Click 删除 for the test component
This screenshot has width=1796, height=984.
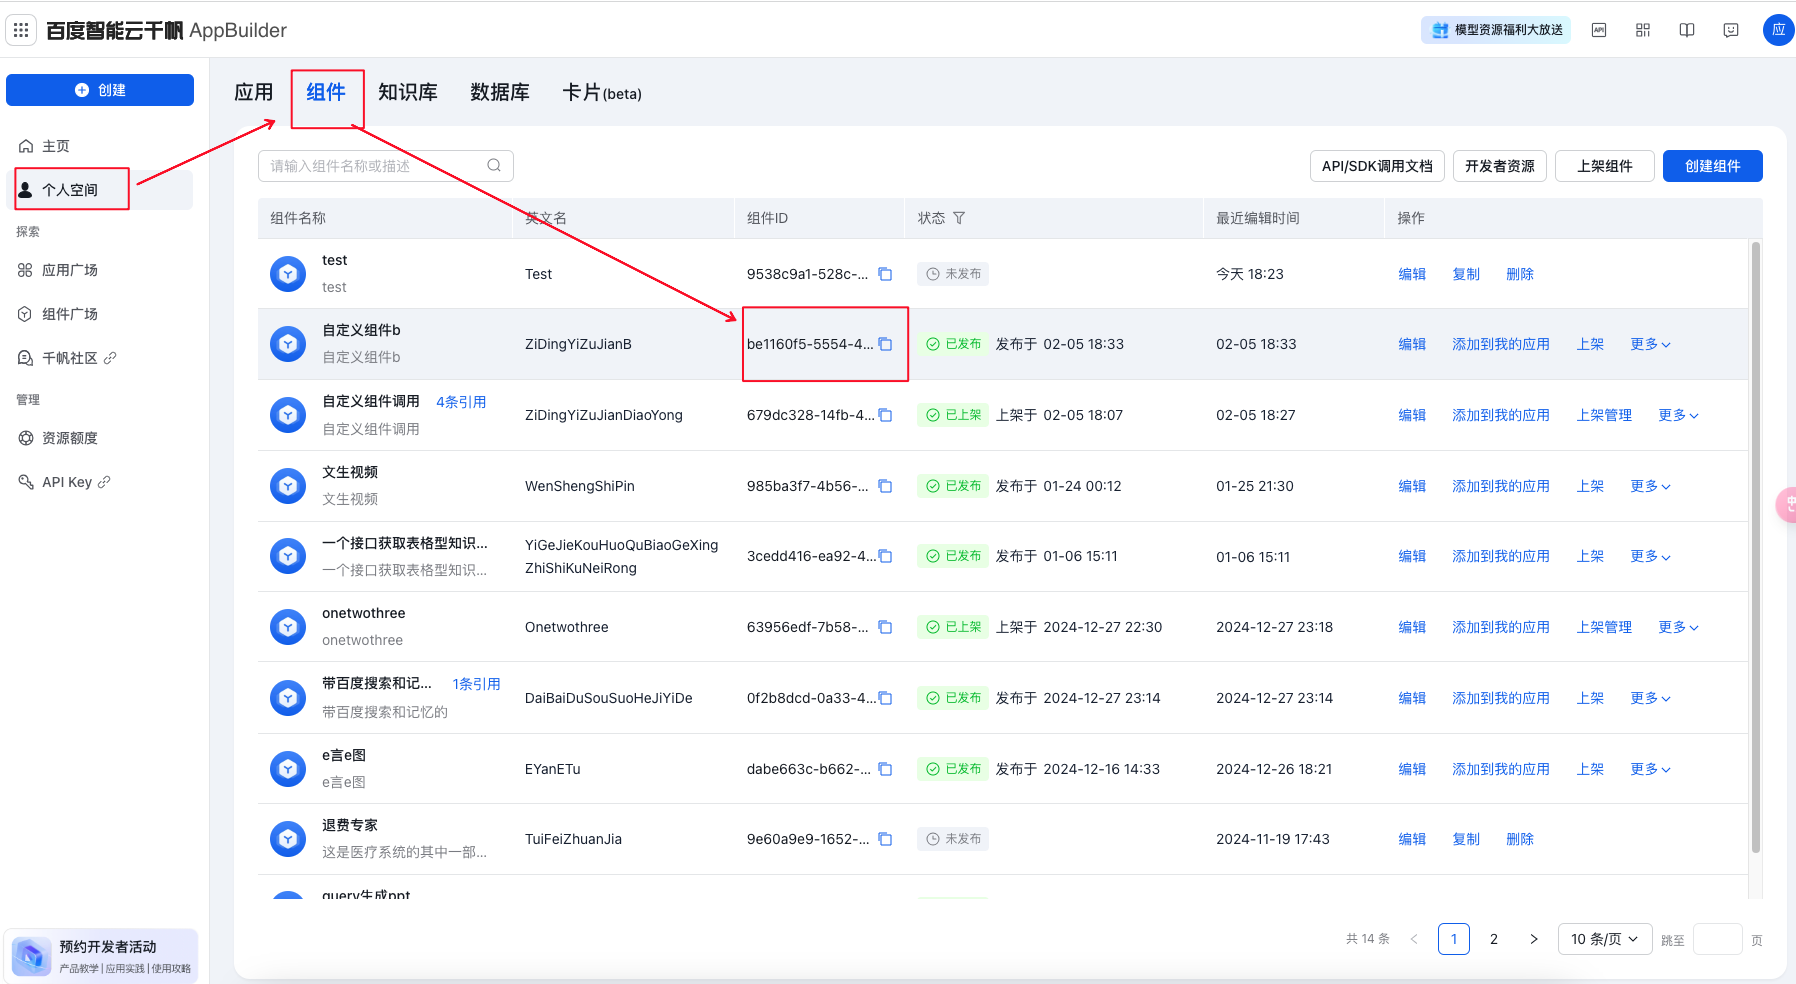pyautogui.click(x=1520, y=274)
